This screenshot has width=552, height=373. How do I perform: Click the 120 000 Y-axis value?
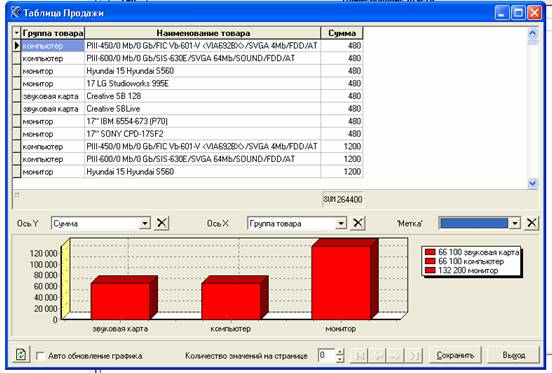tap(43, 253)
